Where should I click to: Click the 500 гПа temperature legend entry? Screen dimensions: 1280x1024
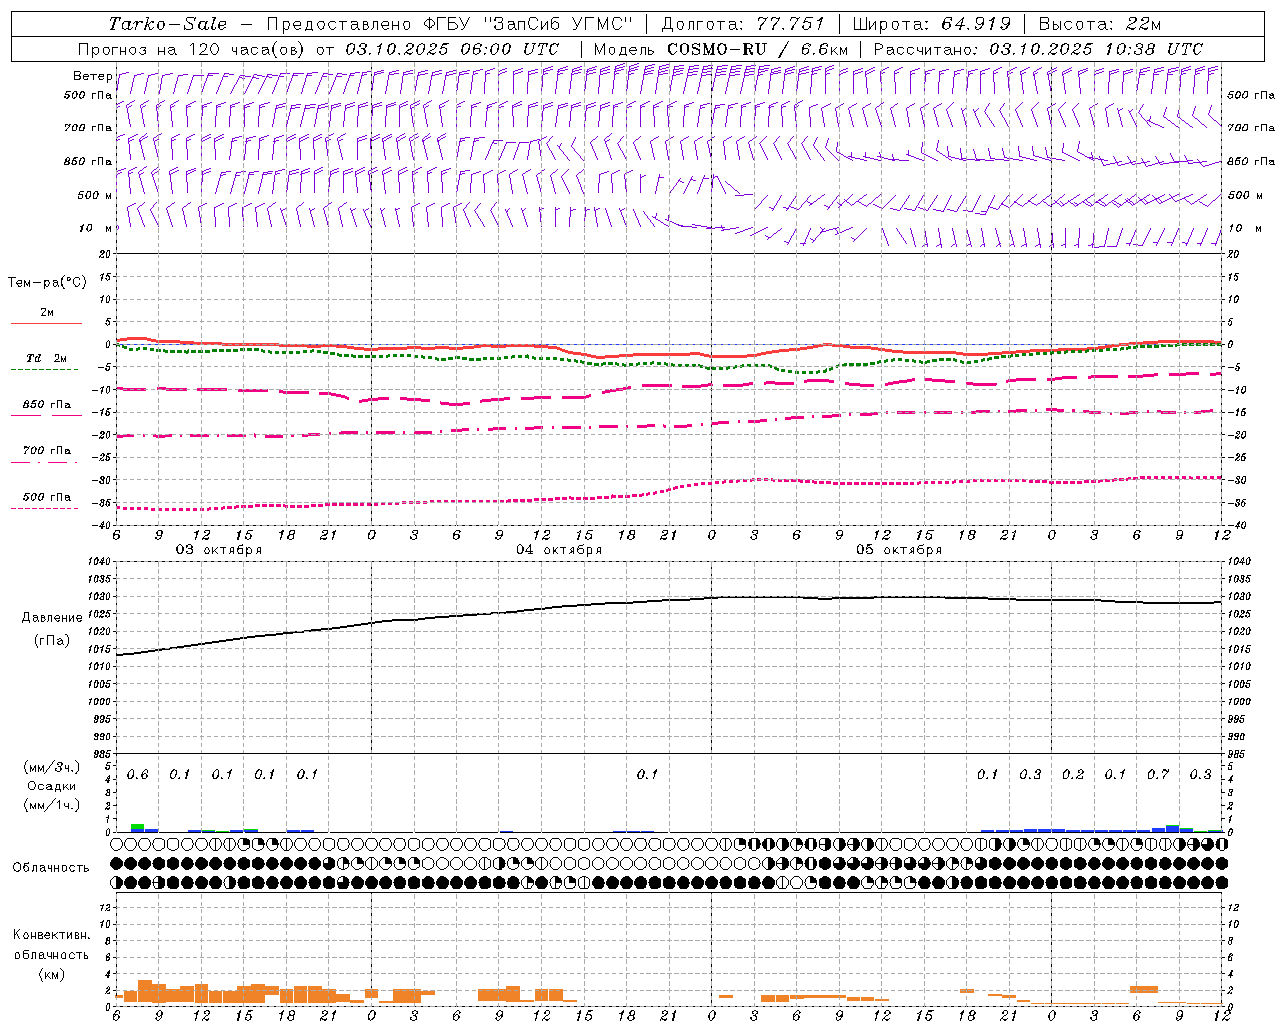(x=47, y=497)
